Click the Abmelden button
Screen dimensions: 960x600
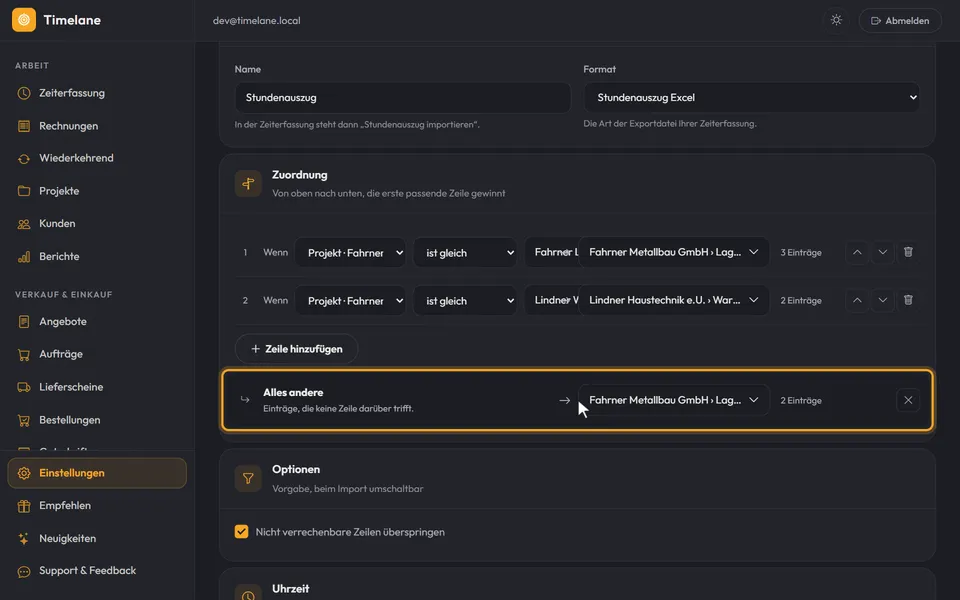900,21
